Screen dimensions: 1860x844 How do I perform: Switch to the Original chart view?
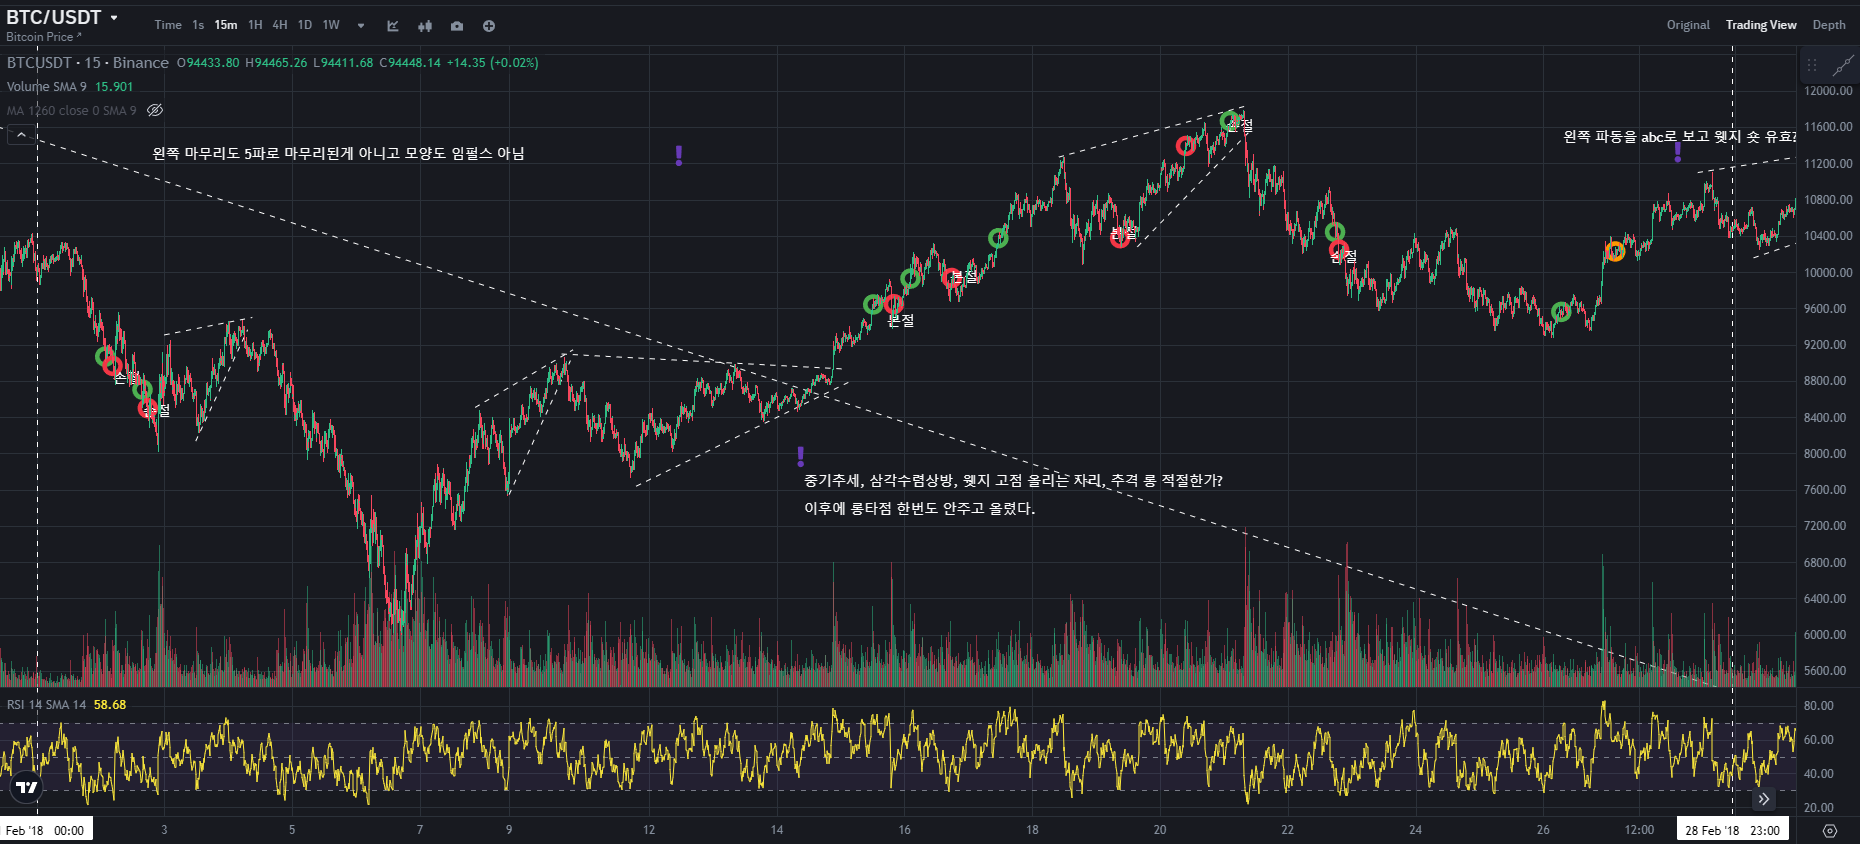1688,25
